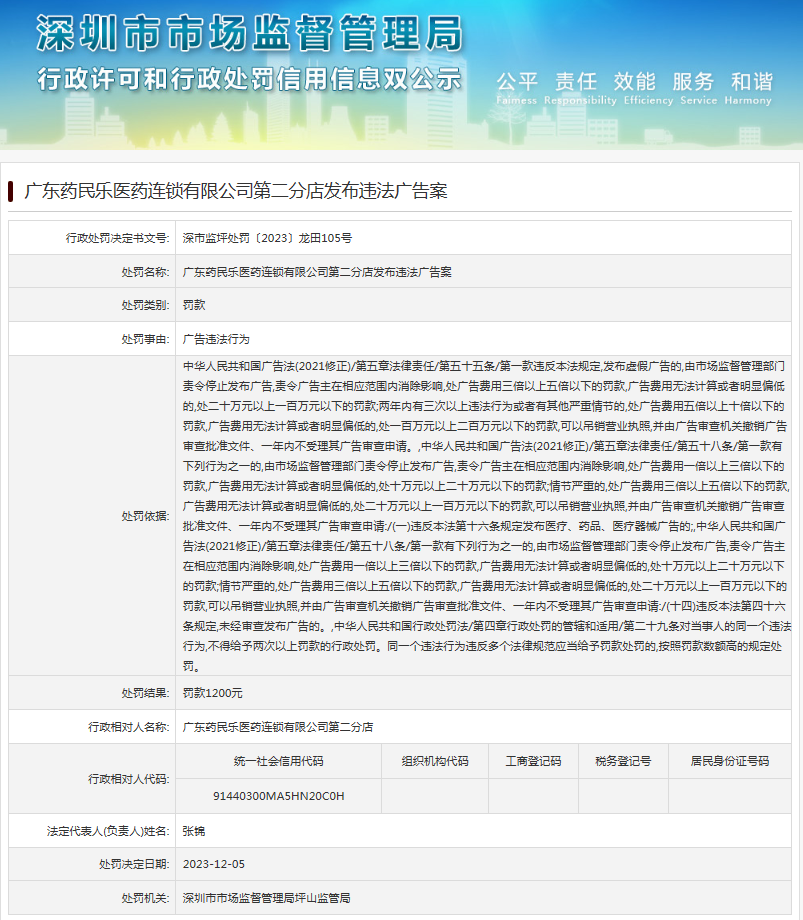Click the 行政处罚决定书文号 label
Viewport: 803px width, 920px height.
coord(117,238)
